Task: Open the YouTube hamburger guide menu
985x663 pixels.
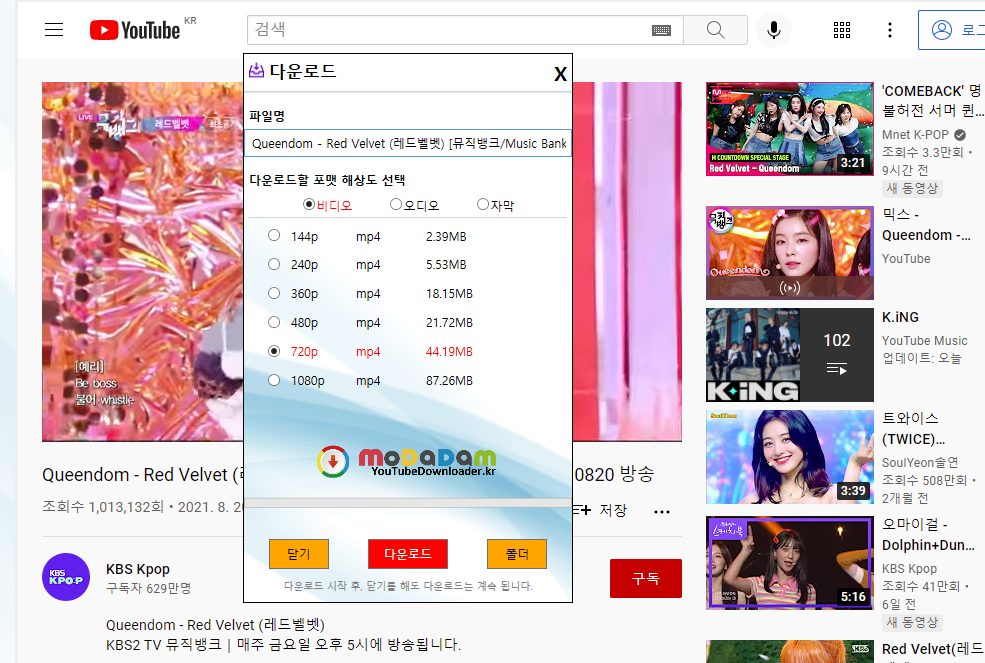Action: (x=54, y=30)
